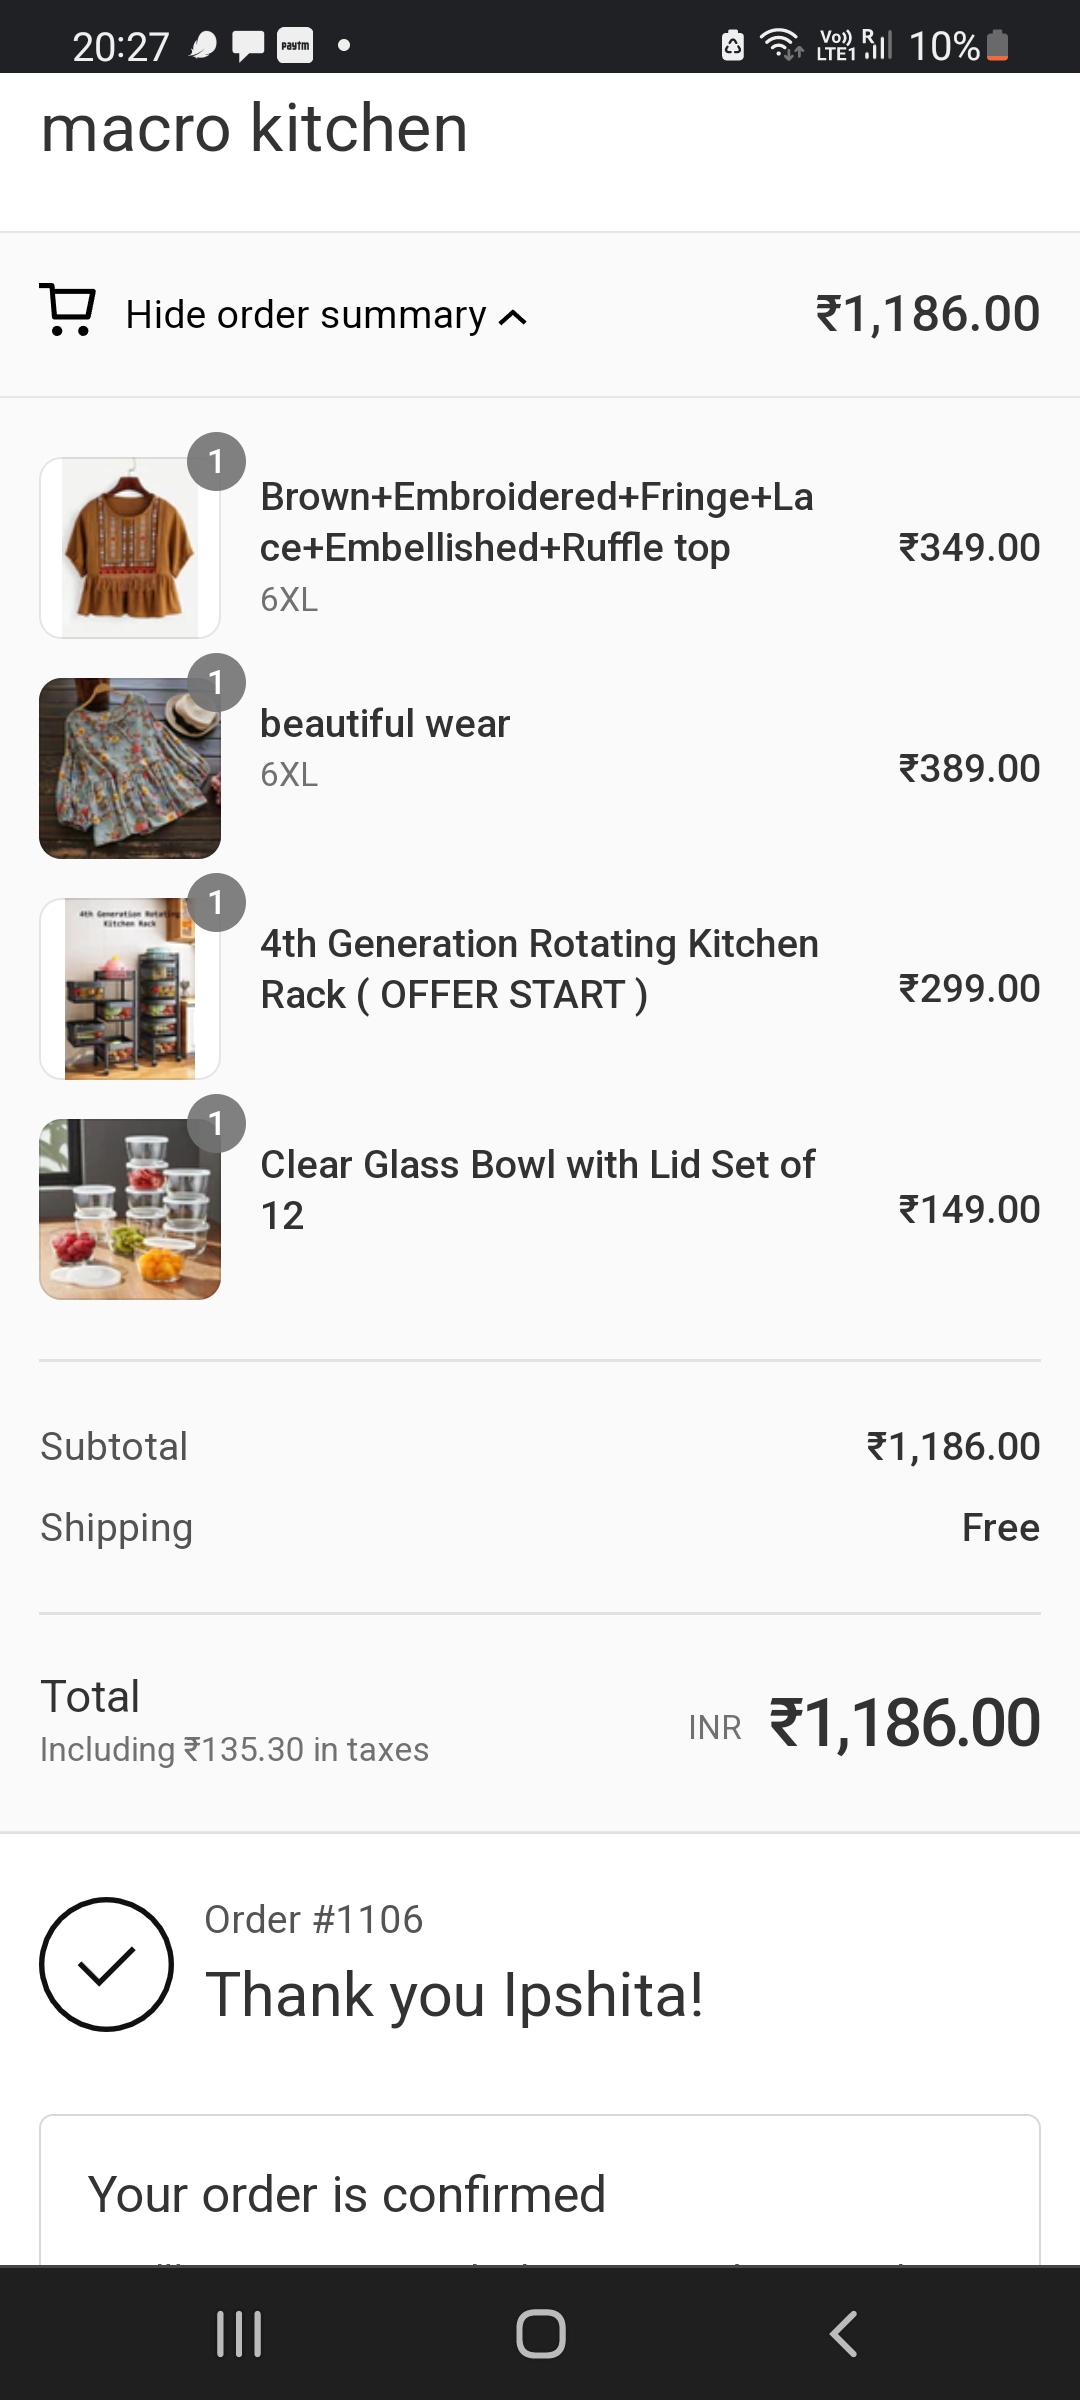Tap the Wi-Fi status icon

[x=781, y=44]
